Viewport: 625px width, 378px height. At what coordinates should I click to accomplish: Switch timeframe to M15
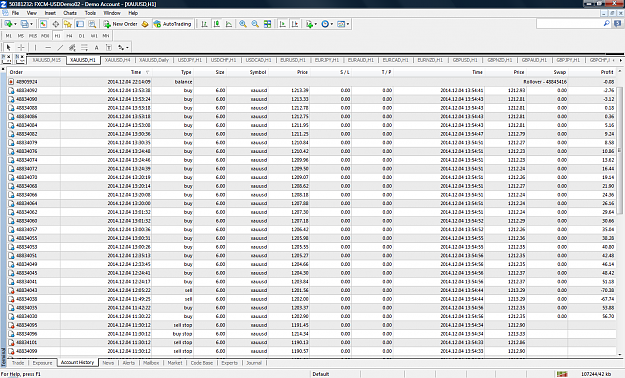click(x=33, y=36)
